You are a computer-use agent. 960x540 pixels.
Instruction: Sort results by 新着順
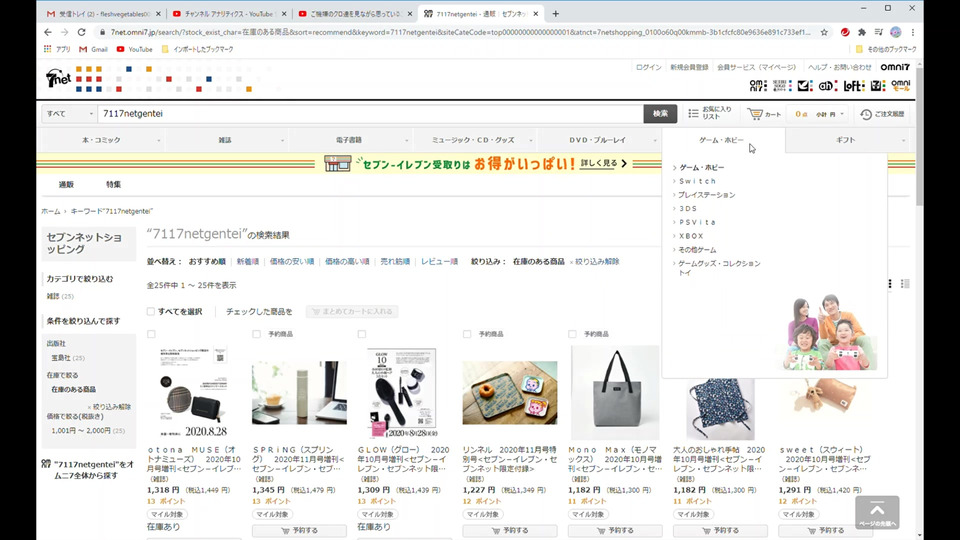pyautogui.click(x=248, y=261)
